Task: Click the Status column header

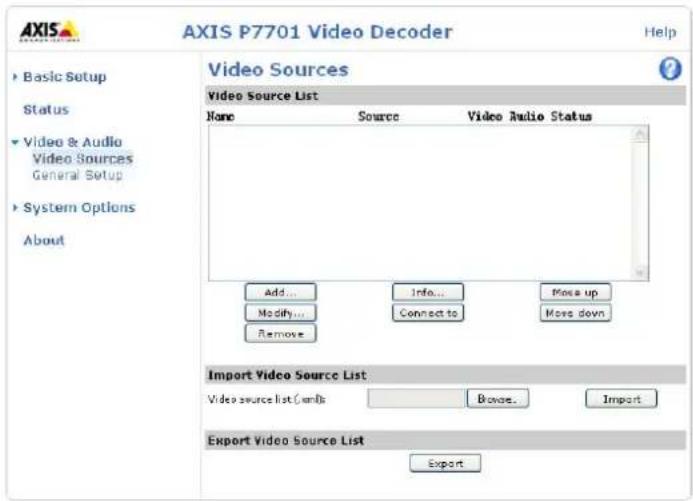Action: pyautogui.click(x=571, y=117)
